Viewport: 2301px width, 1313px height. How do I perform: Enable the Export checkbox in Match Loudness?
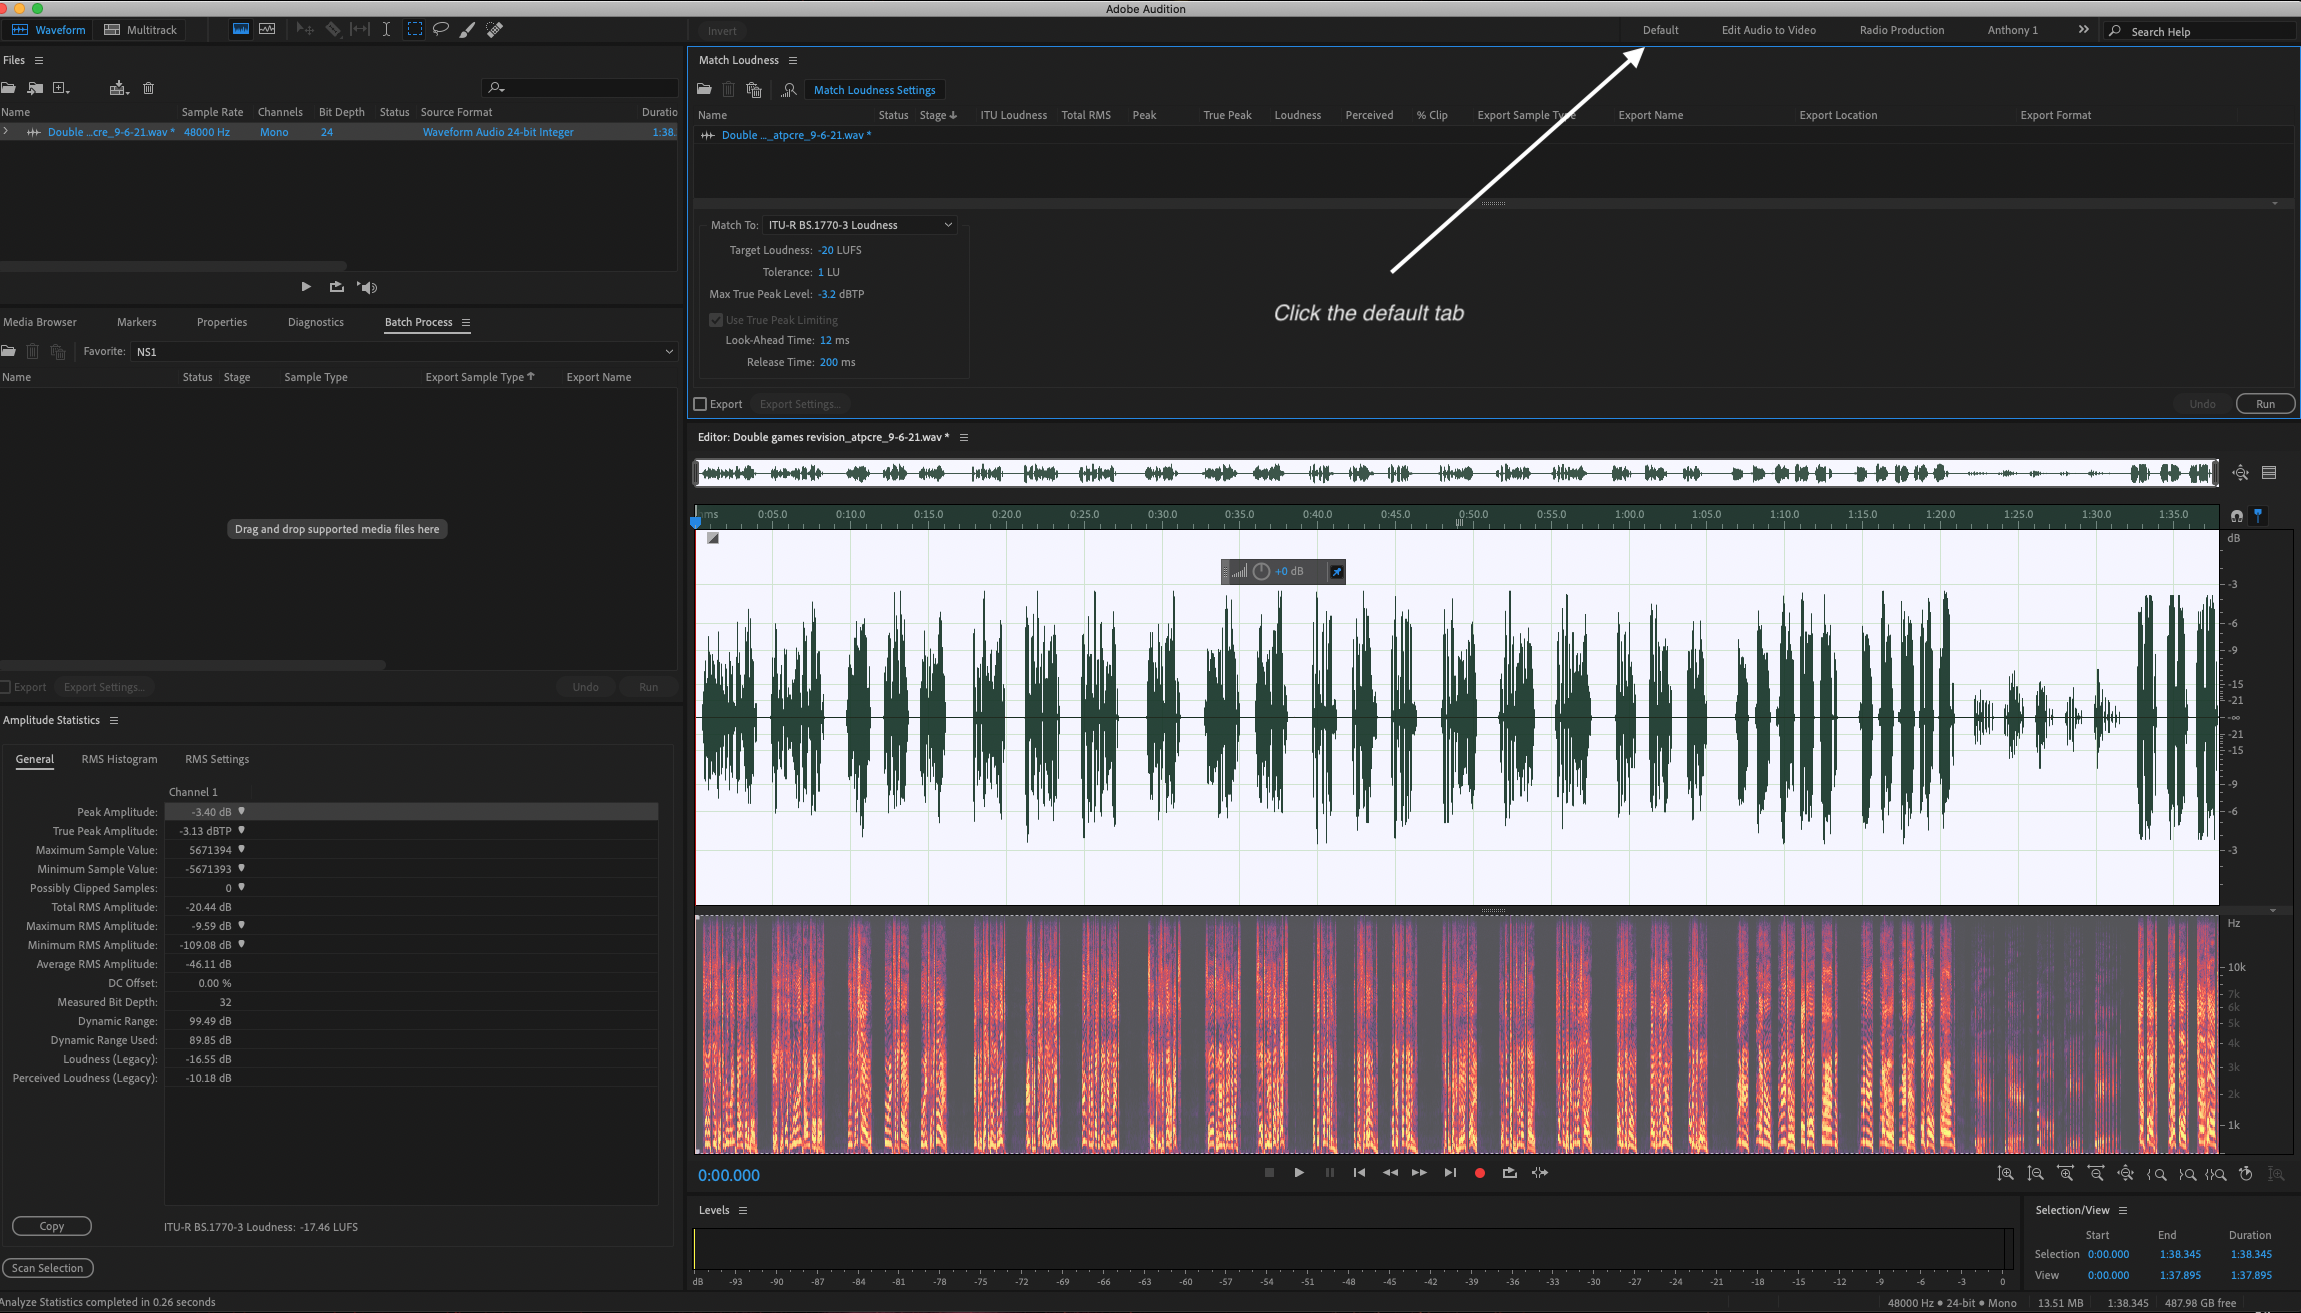point(701,404)
